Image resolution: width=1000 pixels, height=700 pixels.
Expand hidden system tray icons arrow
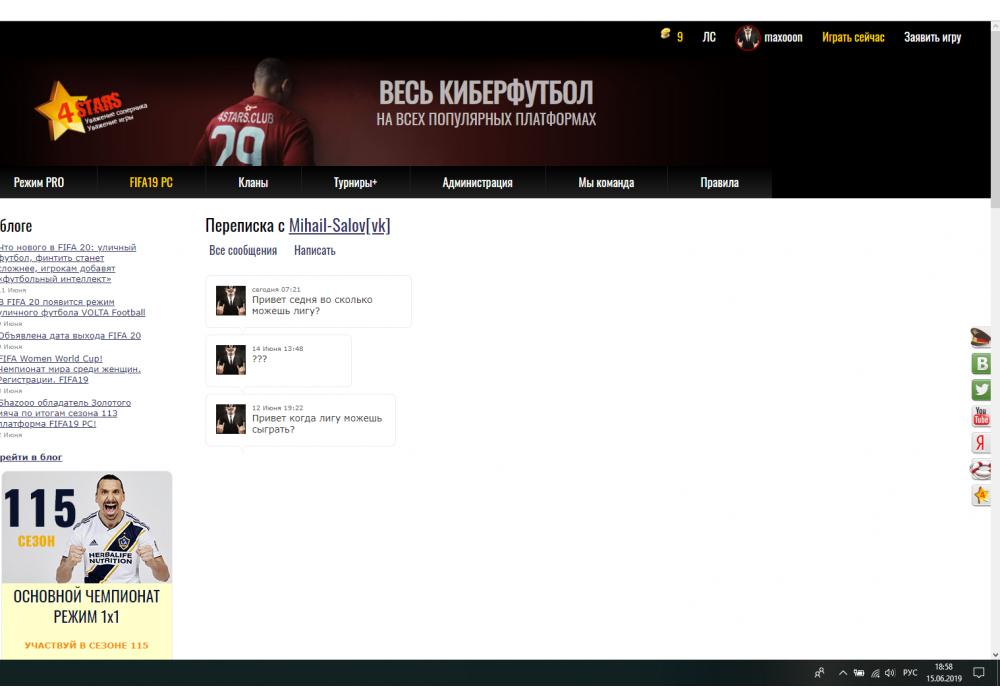point(843,673)
